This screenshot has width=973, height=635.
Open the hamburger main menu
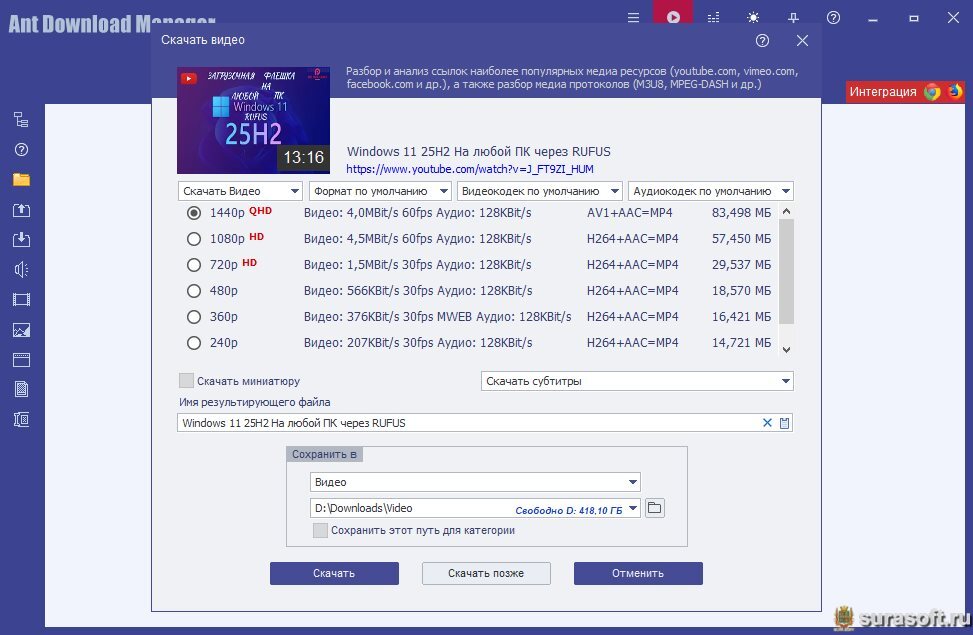[x=633, y=17]
